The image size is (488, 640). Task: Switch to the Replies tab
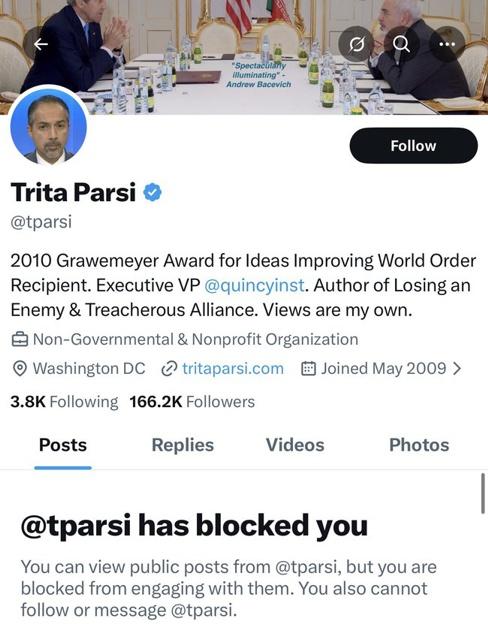click(183, 445)
